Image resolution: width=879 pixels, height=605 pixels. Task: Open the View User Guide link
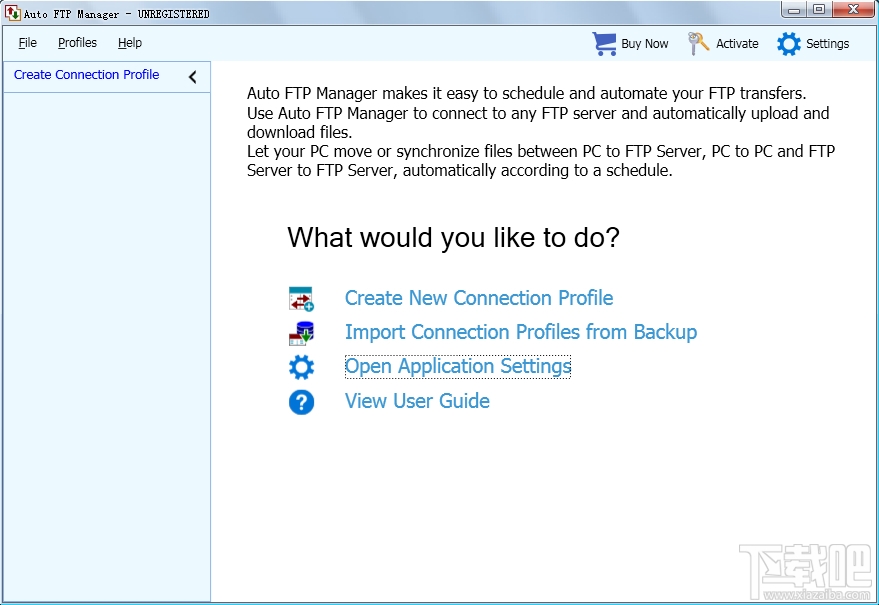point(417,401)
